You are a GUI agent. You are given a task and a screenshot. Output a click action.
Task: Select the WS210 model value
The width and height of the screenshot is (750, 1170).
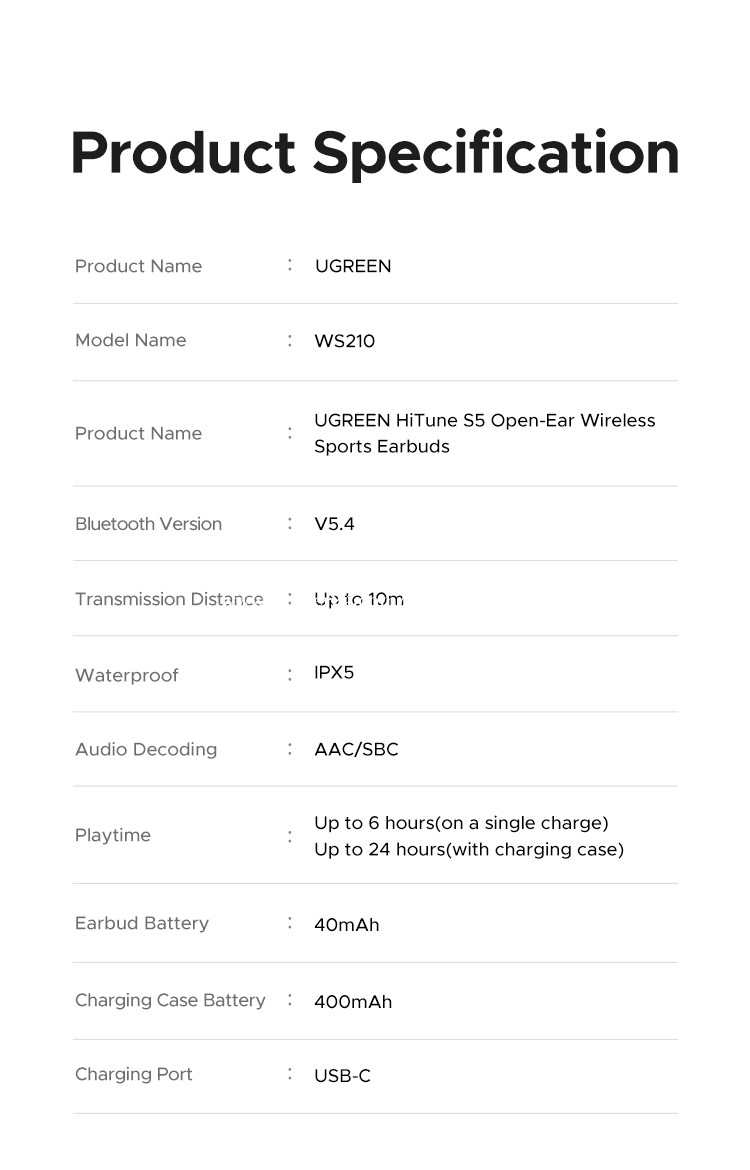click(x=344, y=341)
